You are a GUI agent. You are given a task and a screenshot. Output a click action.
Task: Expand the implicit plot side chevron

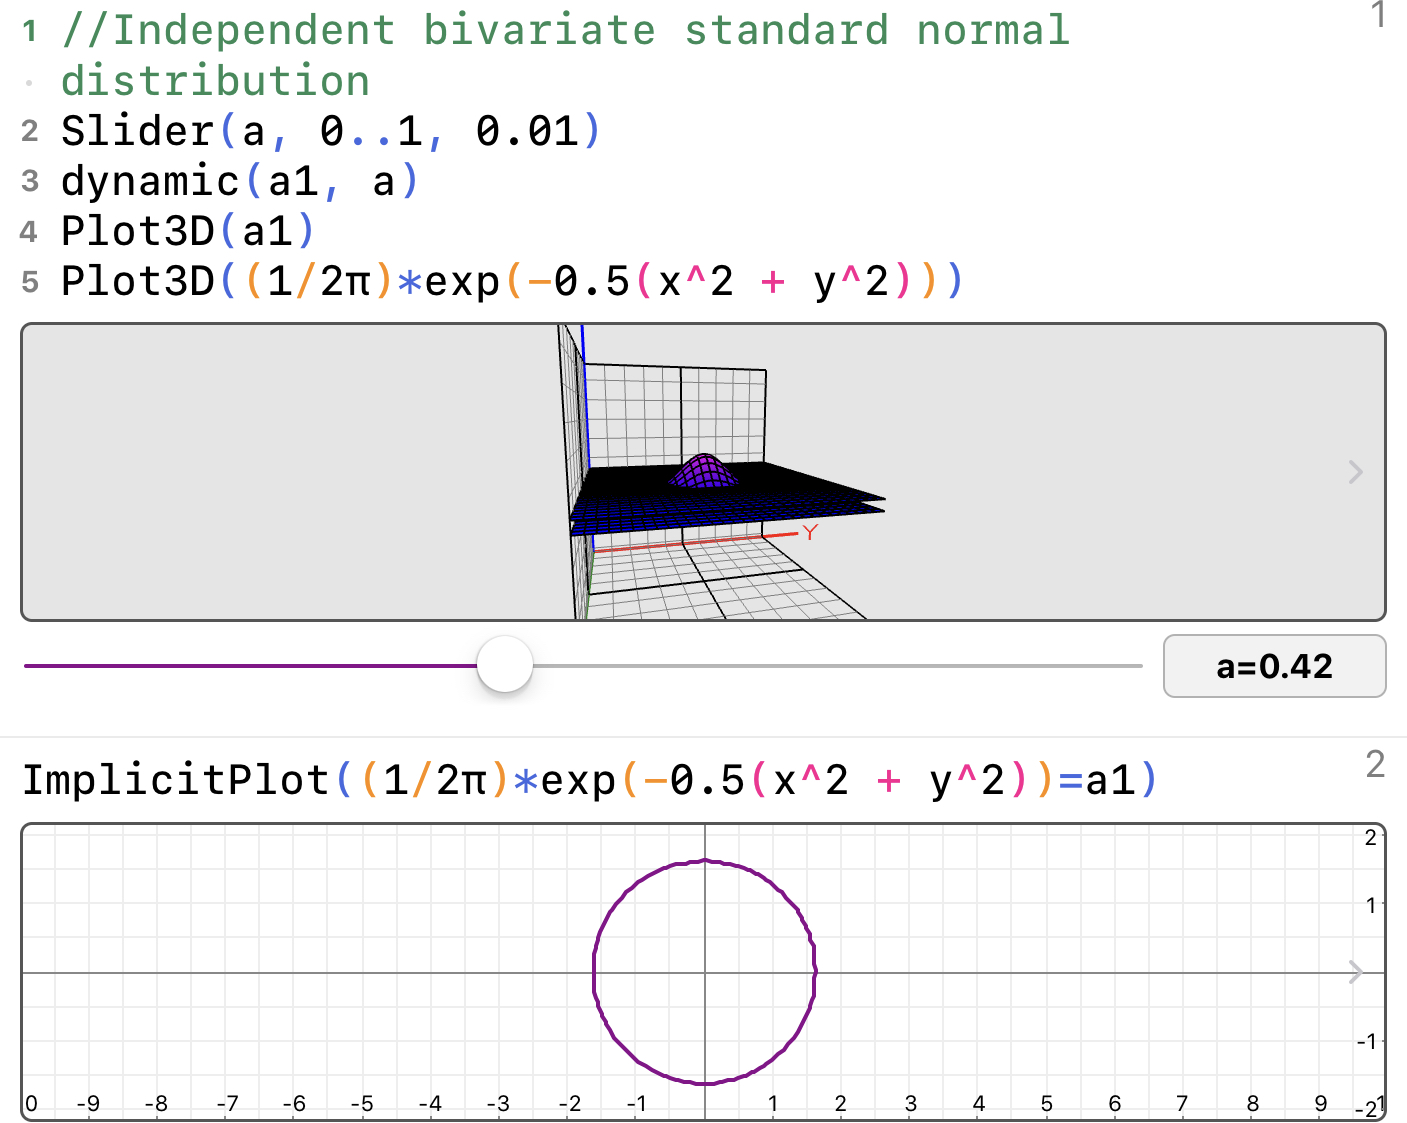[1355, 972]
